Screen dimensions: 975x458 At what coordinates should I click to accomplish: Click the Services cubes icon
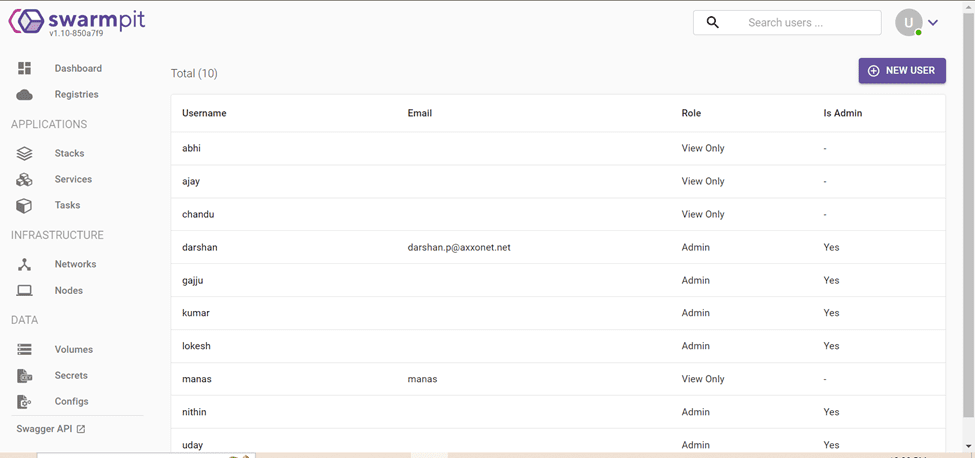coord(25,179)
